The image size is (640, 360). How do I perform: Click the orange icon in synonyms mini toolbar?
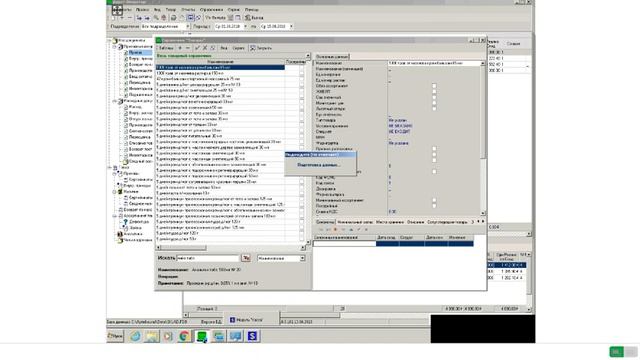(x=336, y=229)
